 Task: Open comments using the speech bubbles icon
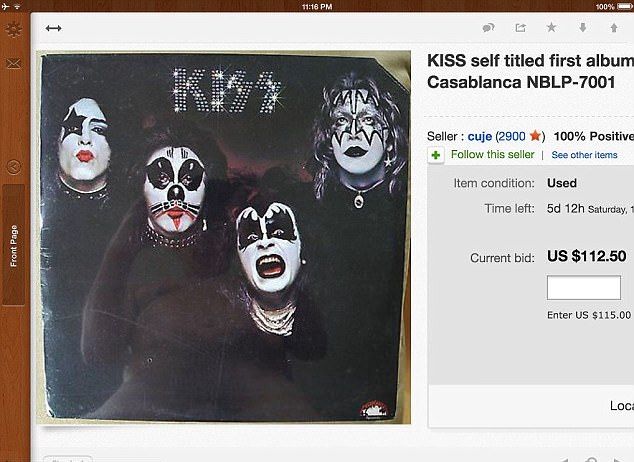488,27
